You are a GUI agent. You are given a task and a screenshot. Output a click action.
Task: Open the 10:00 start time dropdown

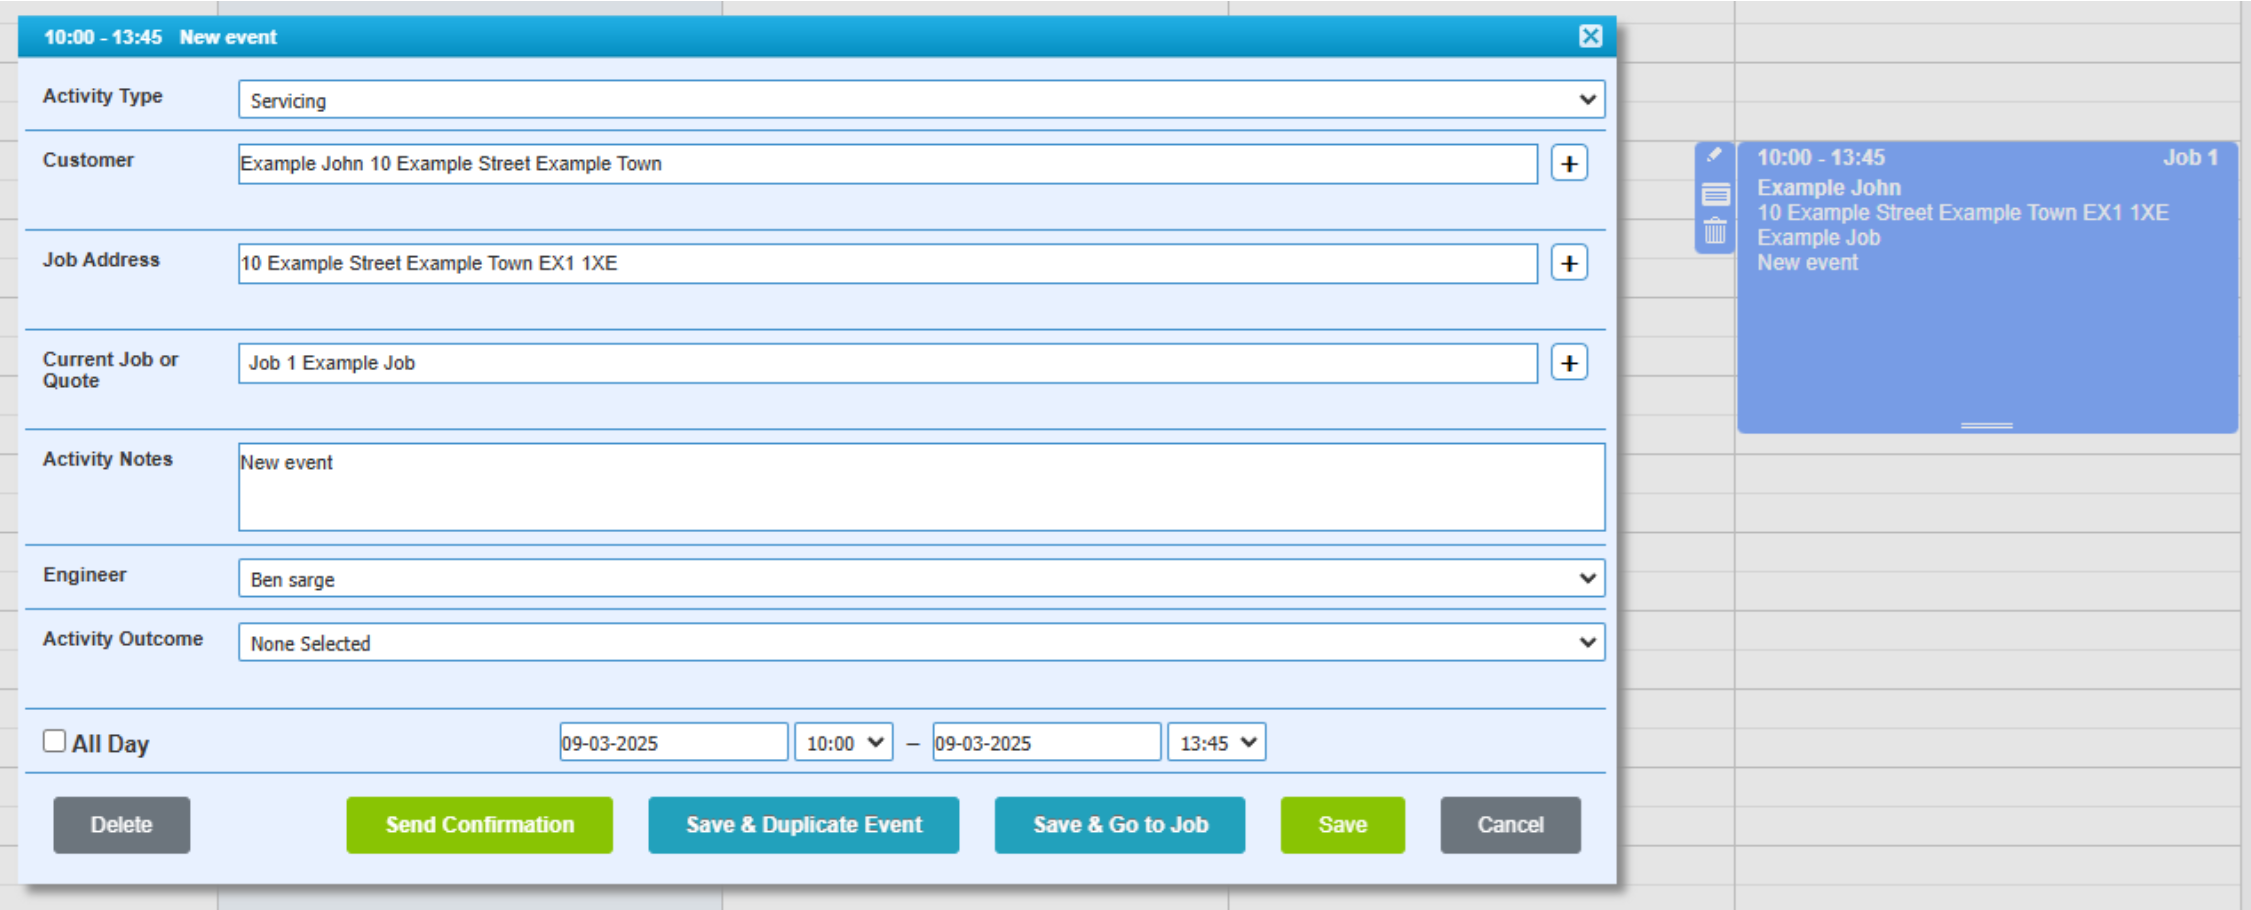click(843, 743)
